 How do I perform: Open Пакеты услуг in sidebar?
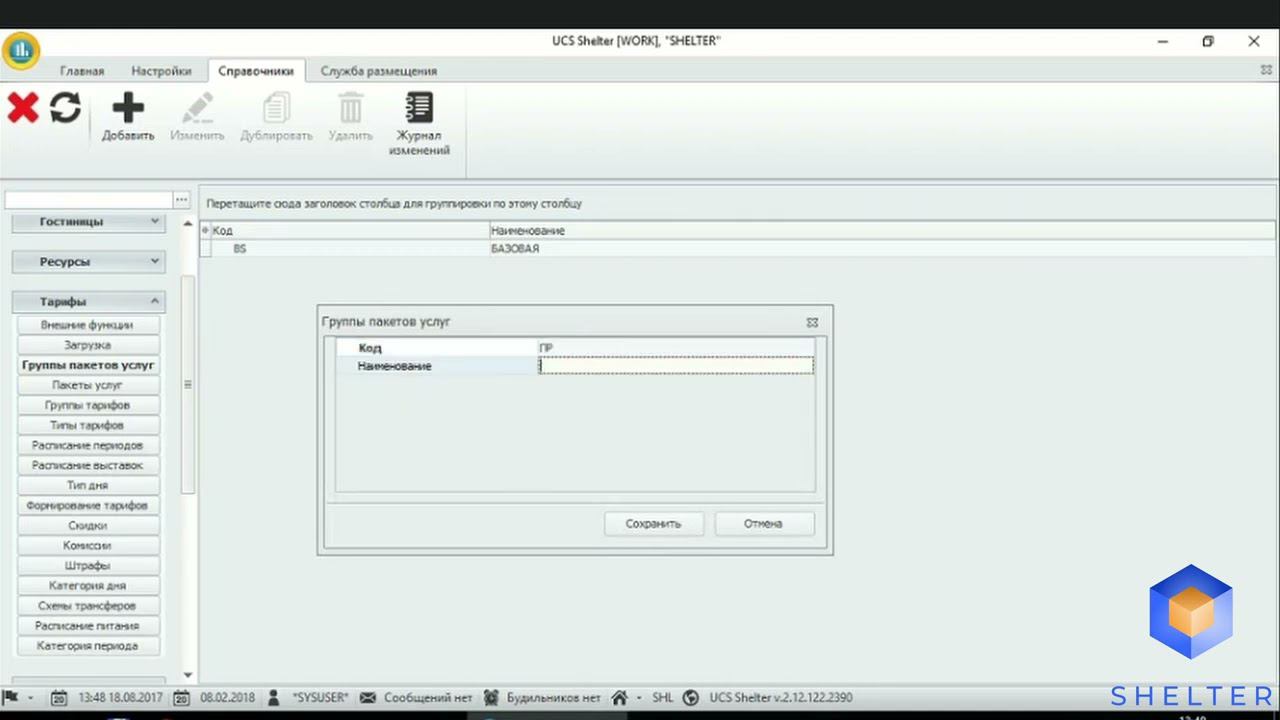tap(87, 385)
